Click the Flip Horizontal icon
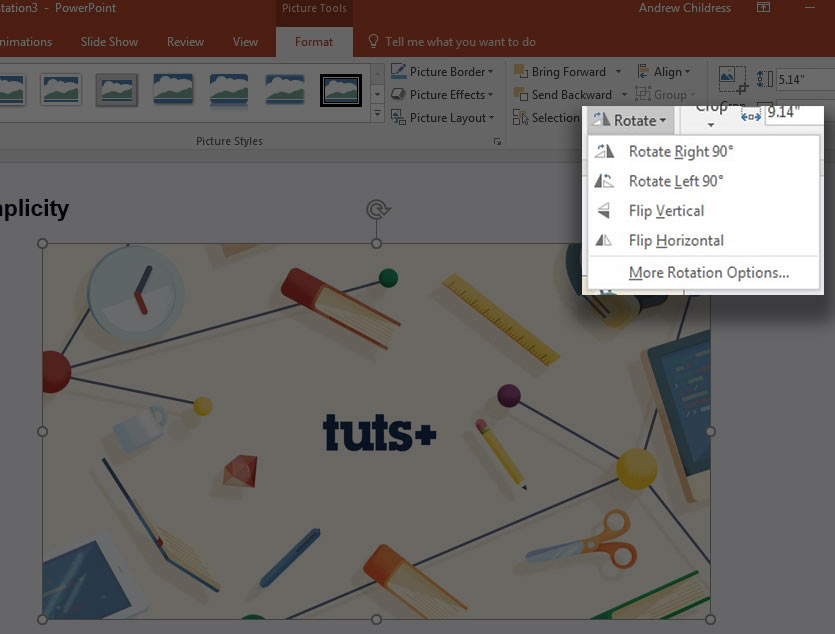This screenshot has height=634, width=835. coord(604,240)
